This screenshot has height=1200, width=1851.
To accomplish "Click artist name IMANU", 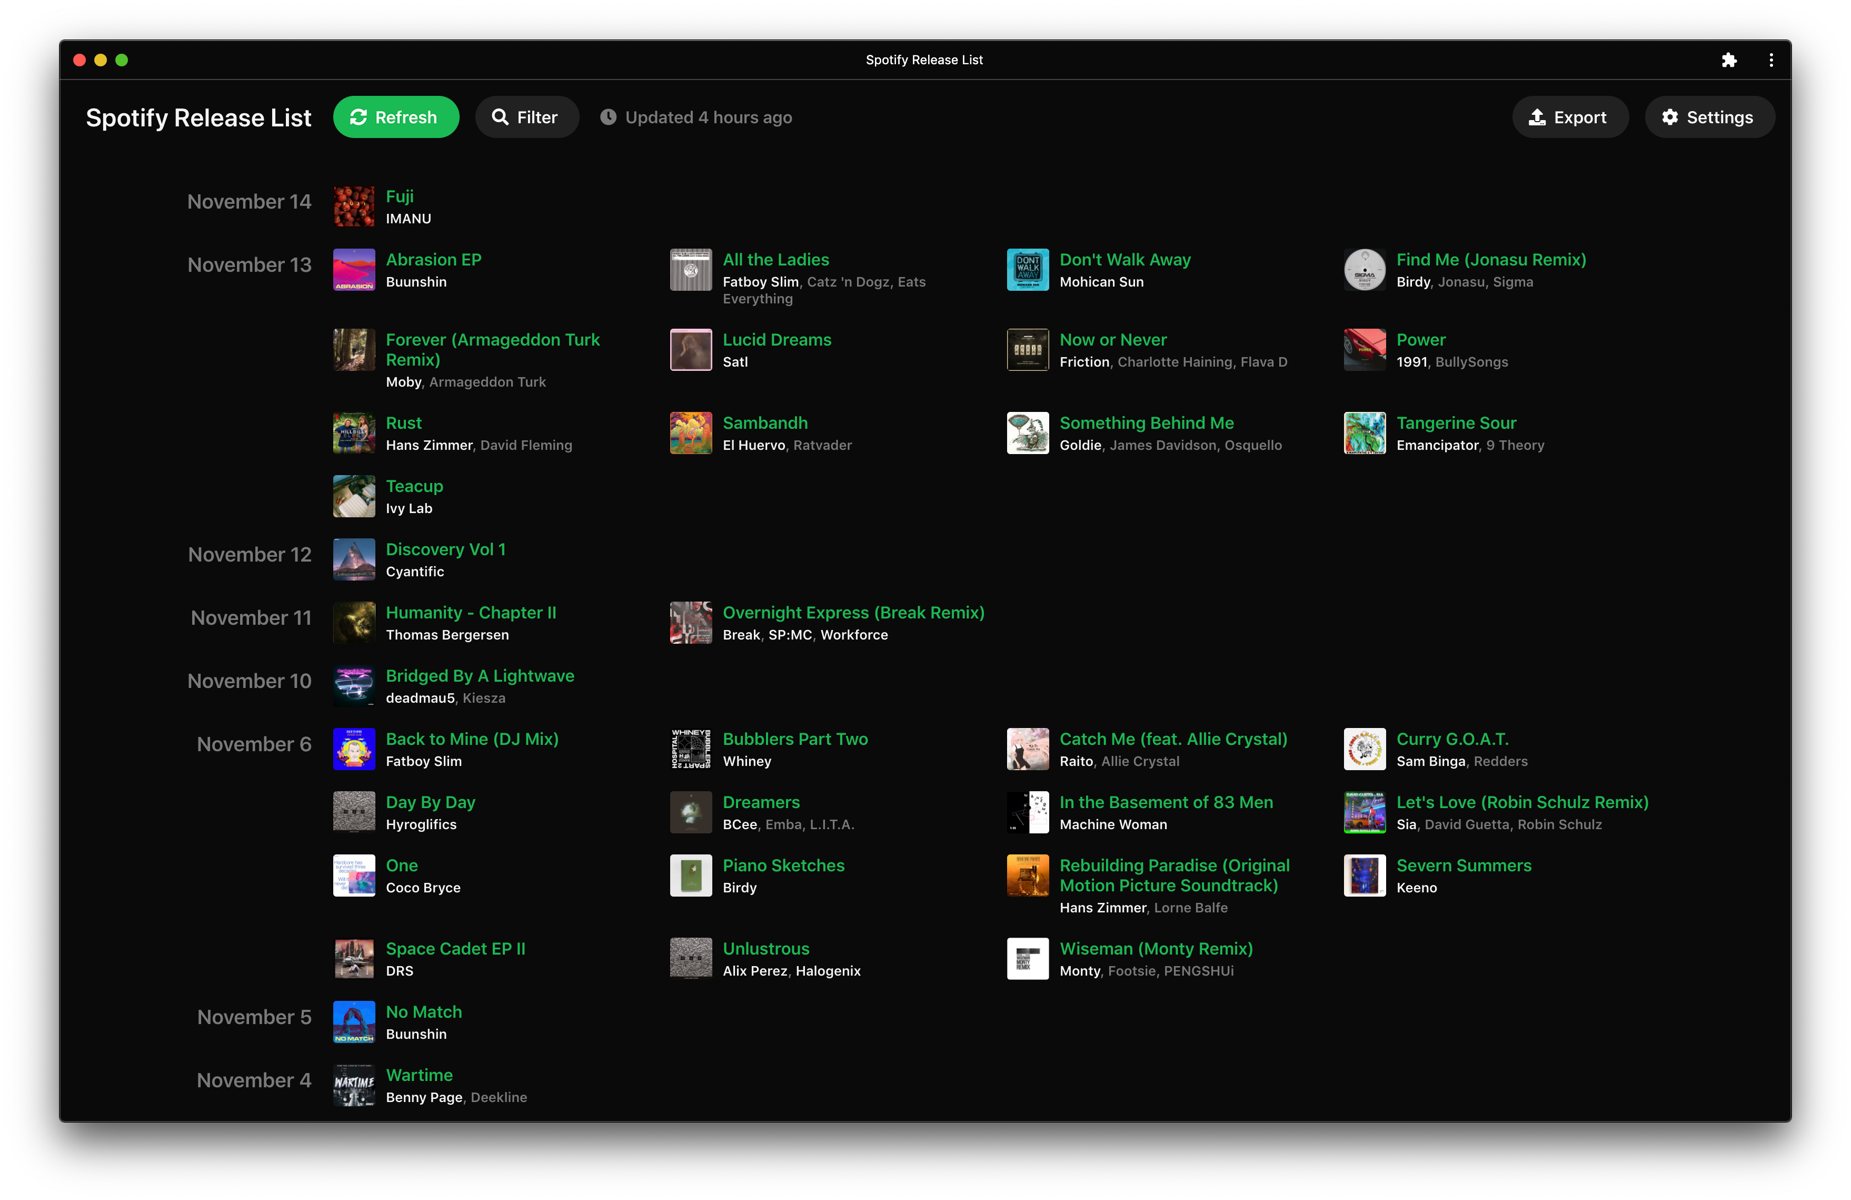I will pyautogui.click(x=409, y=219).
